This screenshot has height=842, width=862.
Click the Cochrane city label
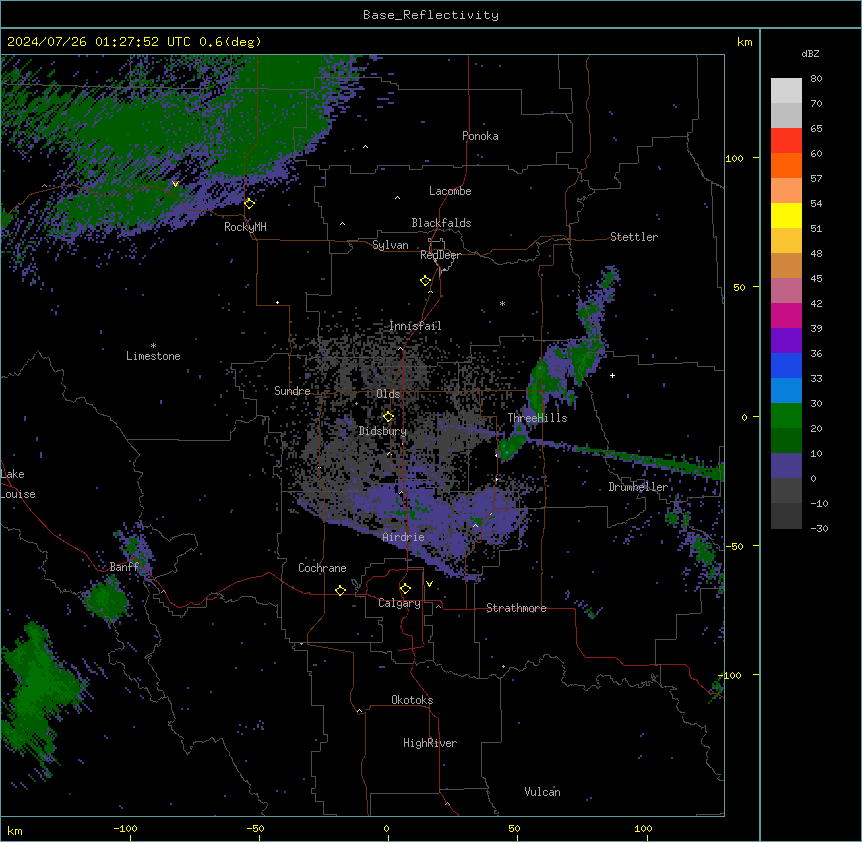322,568
